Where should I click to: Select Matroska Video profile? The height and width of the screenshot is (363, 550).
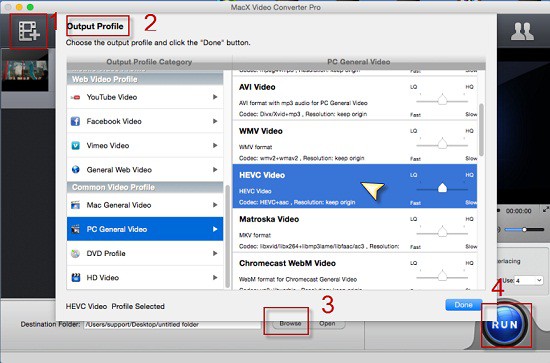(355, 230)
